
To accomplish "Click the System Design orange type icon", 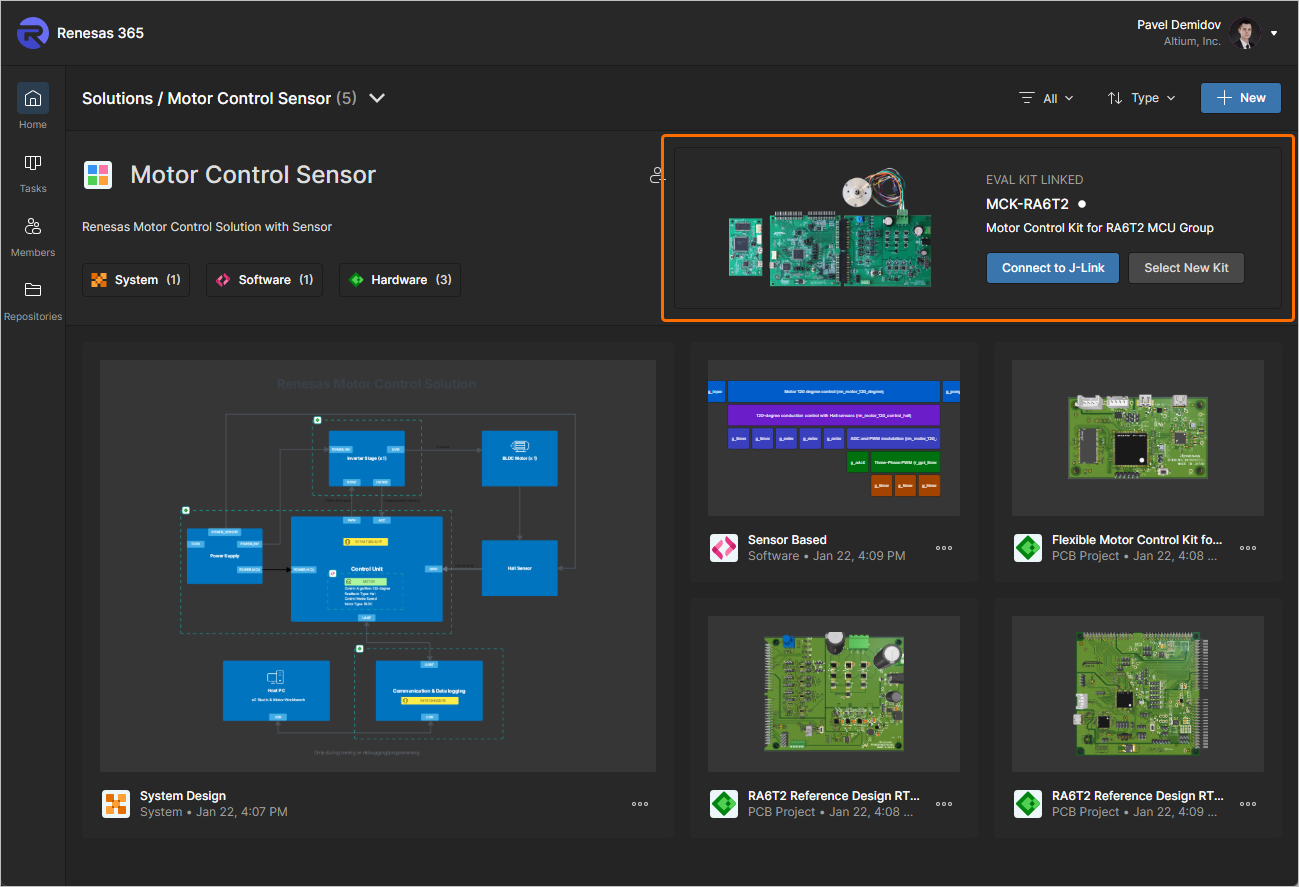I will click(116, 804).
